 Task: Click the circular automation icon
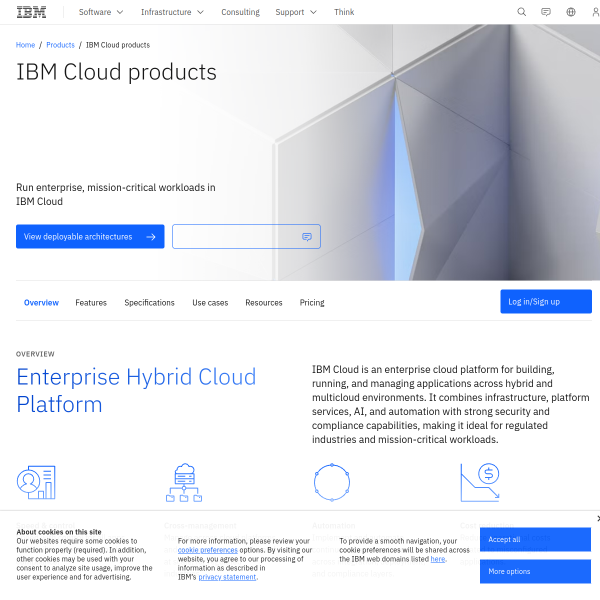[x=332, y=482]
